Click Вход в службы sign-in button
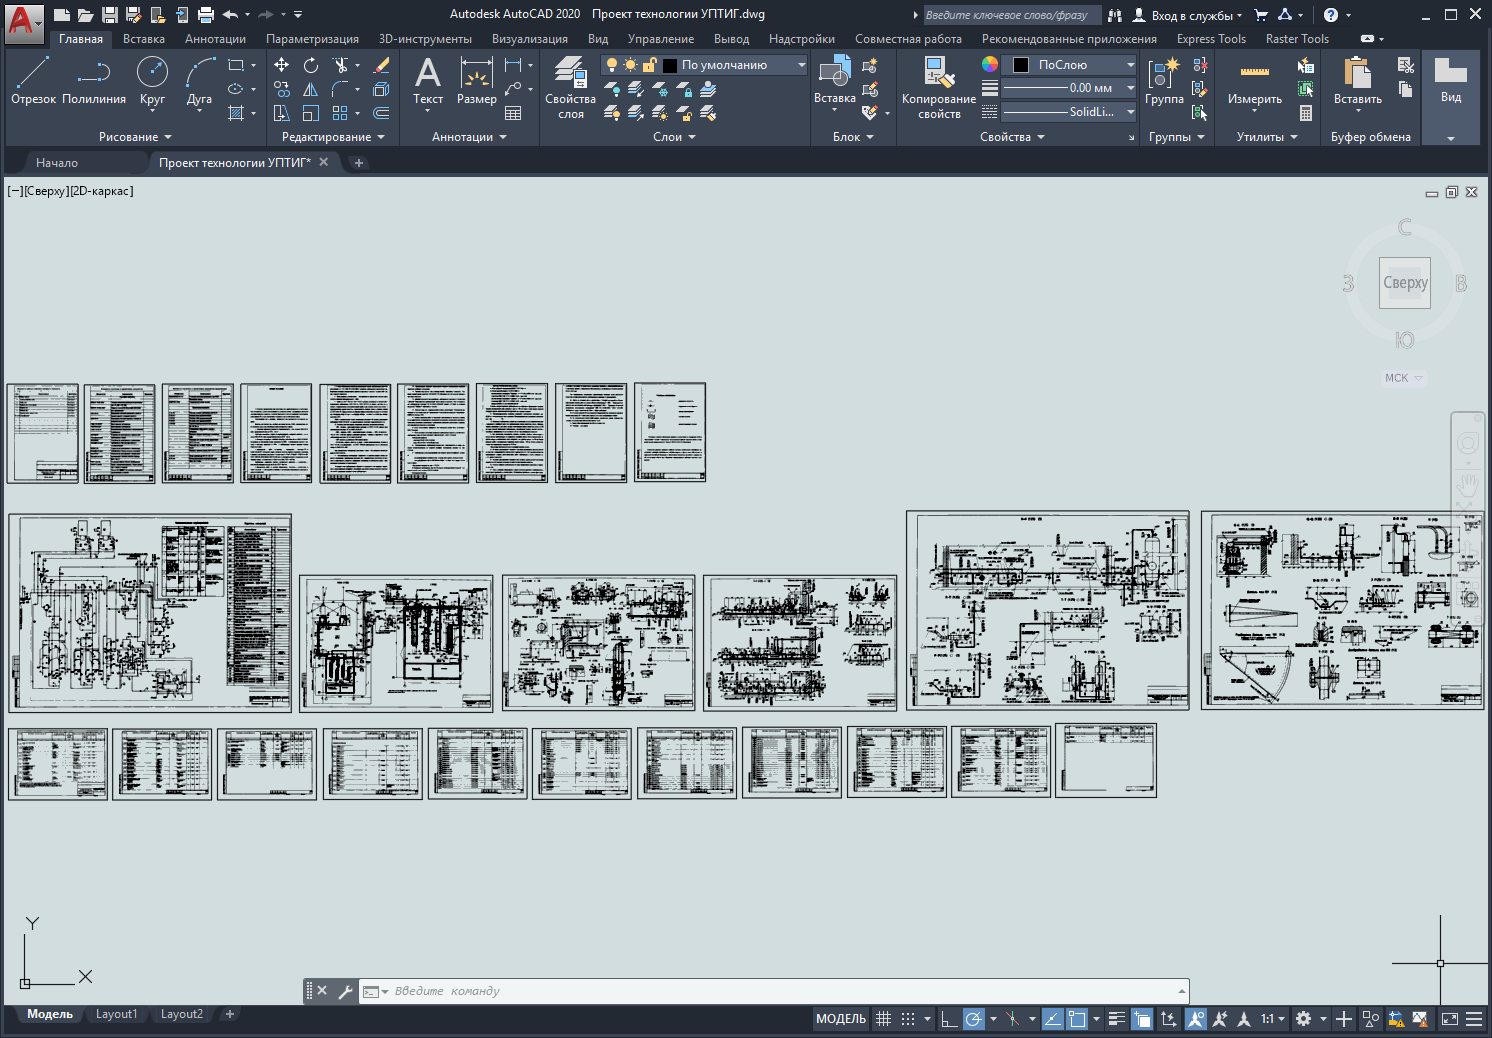1492x1038 pixels. click(x=1187, y=15)
